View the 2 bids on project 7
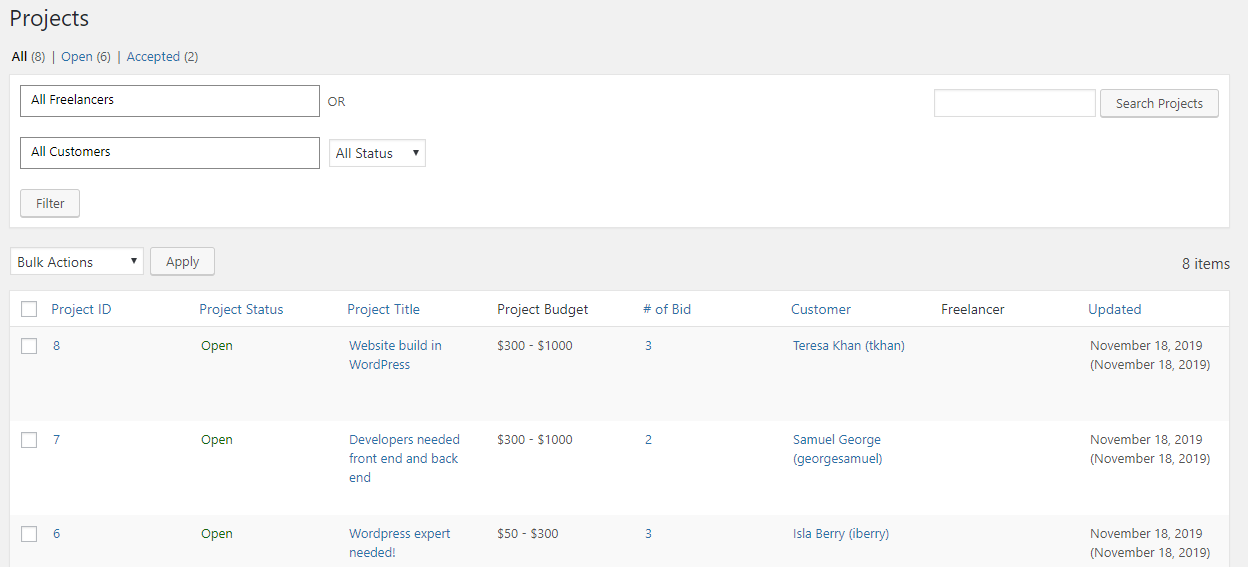The height and width of the screenshot is (567, 1248). click(x=648, y=440)
